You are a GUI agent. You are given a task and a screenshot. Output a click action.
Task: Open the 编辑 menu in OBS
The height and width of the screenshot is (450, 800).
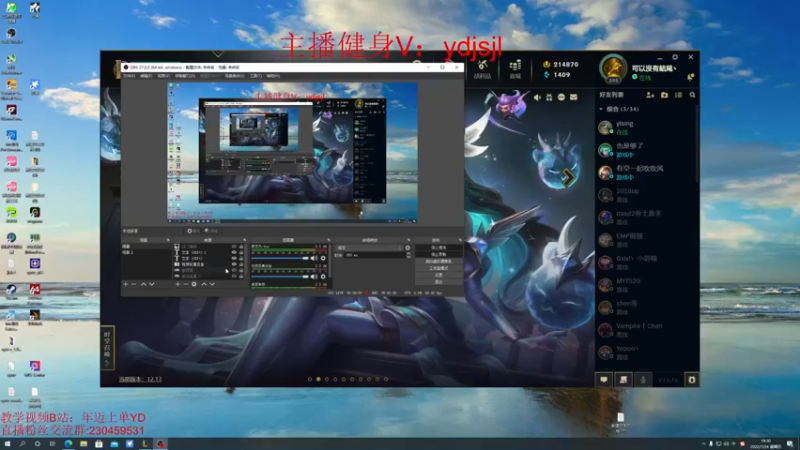146,76
